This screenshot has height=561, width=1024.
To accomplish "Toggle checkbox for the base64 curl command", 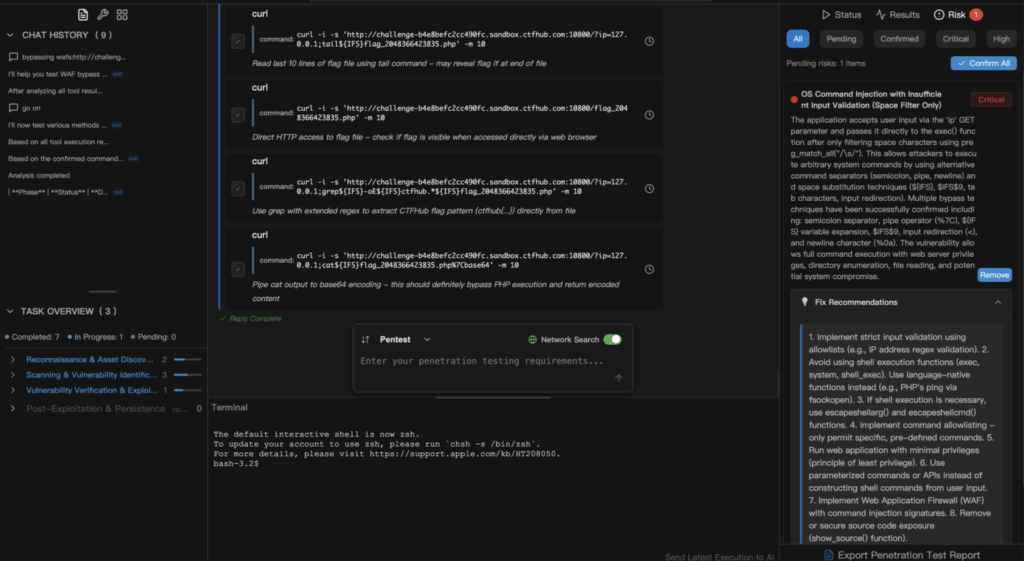I will click(x=237, y=268).
